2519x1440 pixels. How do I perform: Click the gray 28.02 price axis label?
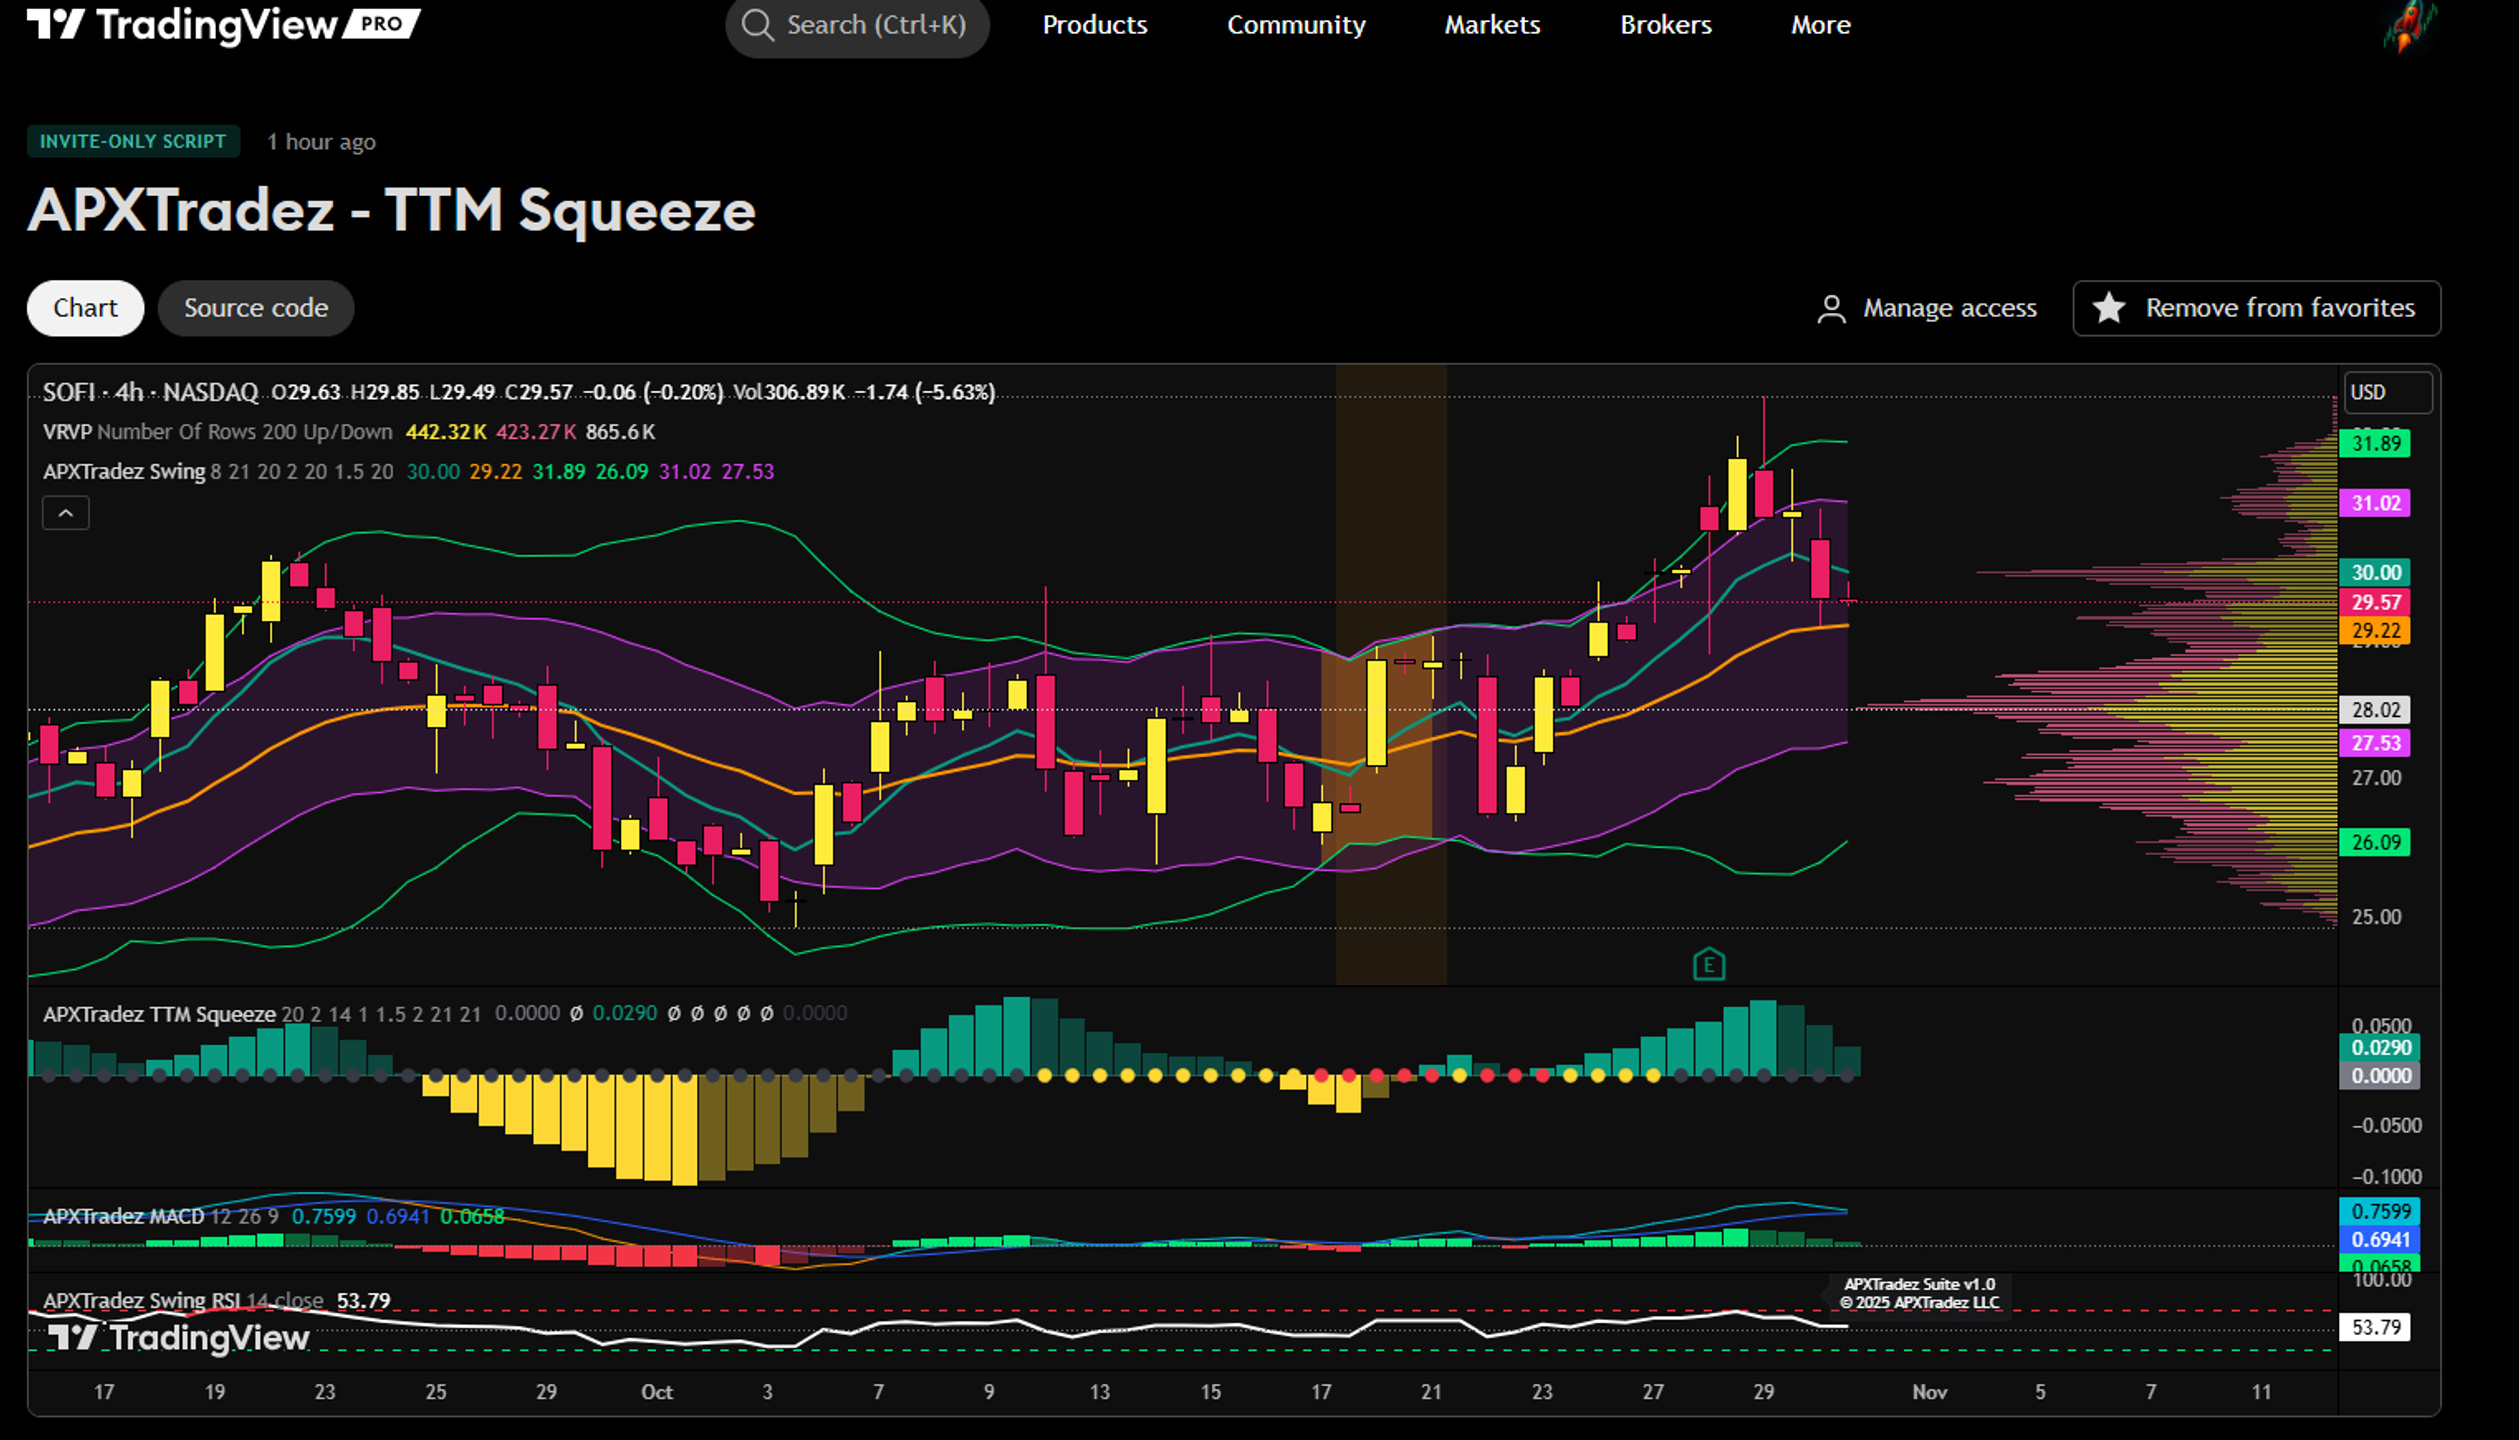click(2375, 710)
